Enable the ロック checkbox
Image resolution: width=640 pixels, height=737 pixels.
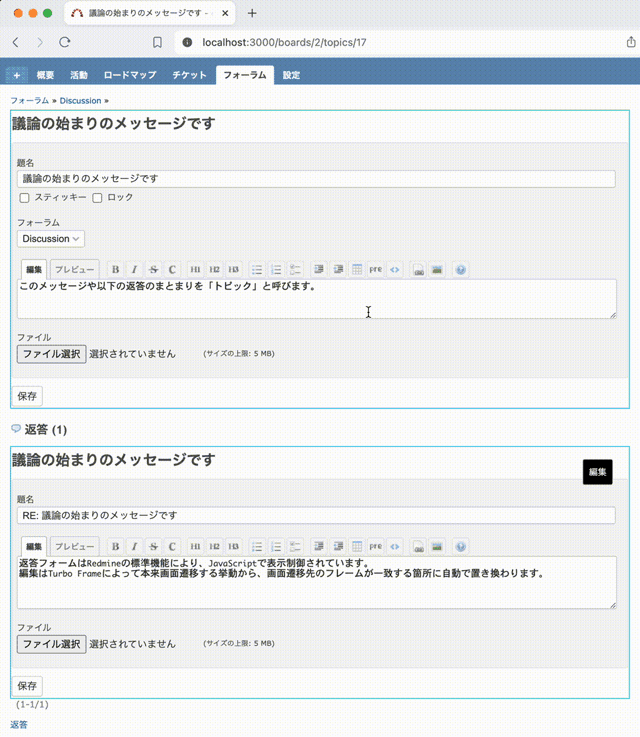[97, 198]
